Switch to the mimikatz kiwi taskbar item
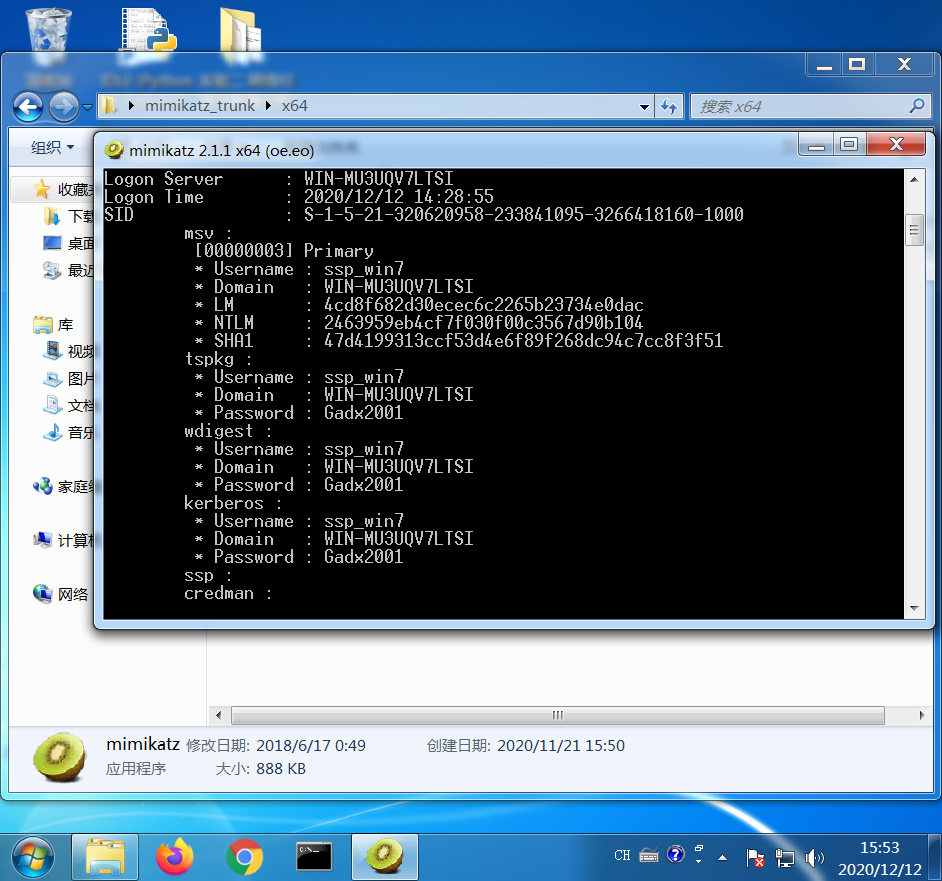 (x=384, y=858)
